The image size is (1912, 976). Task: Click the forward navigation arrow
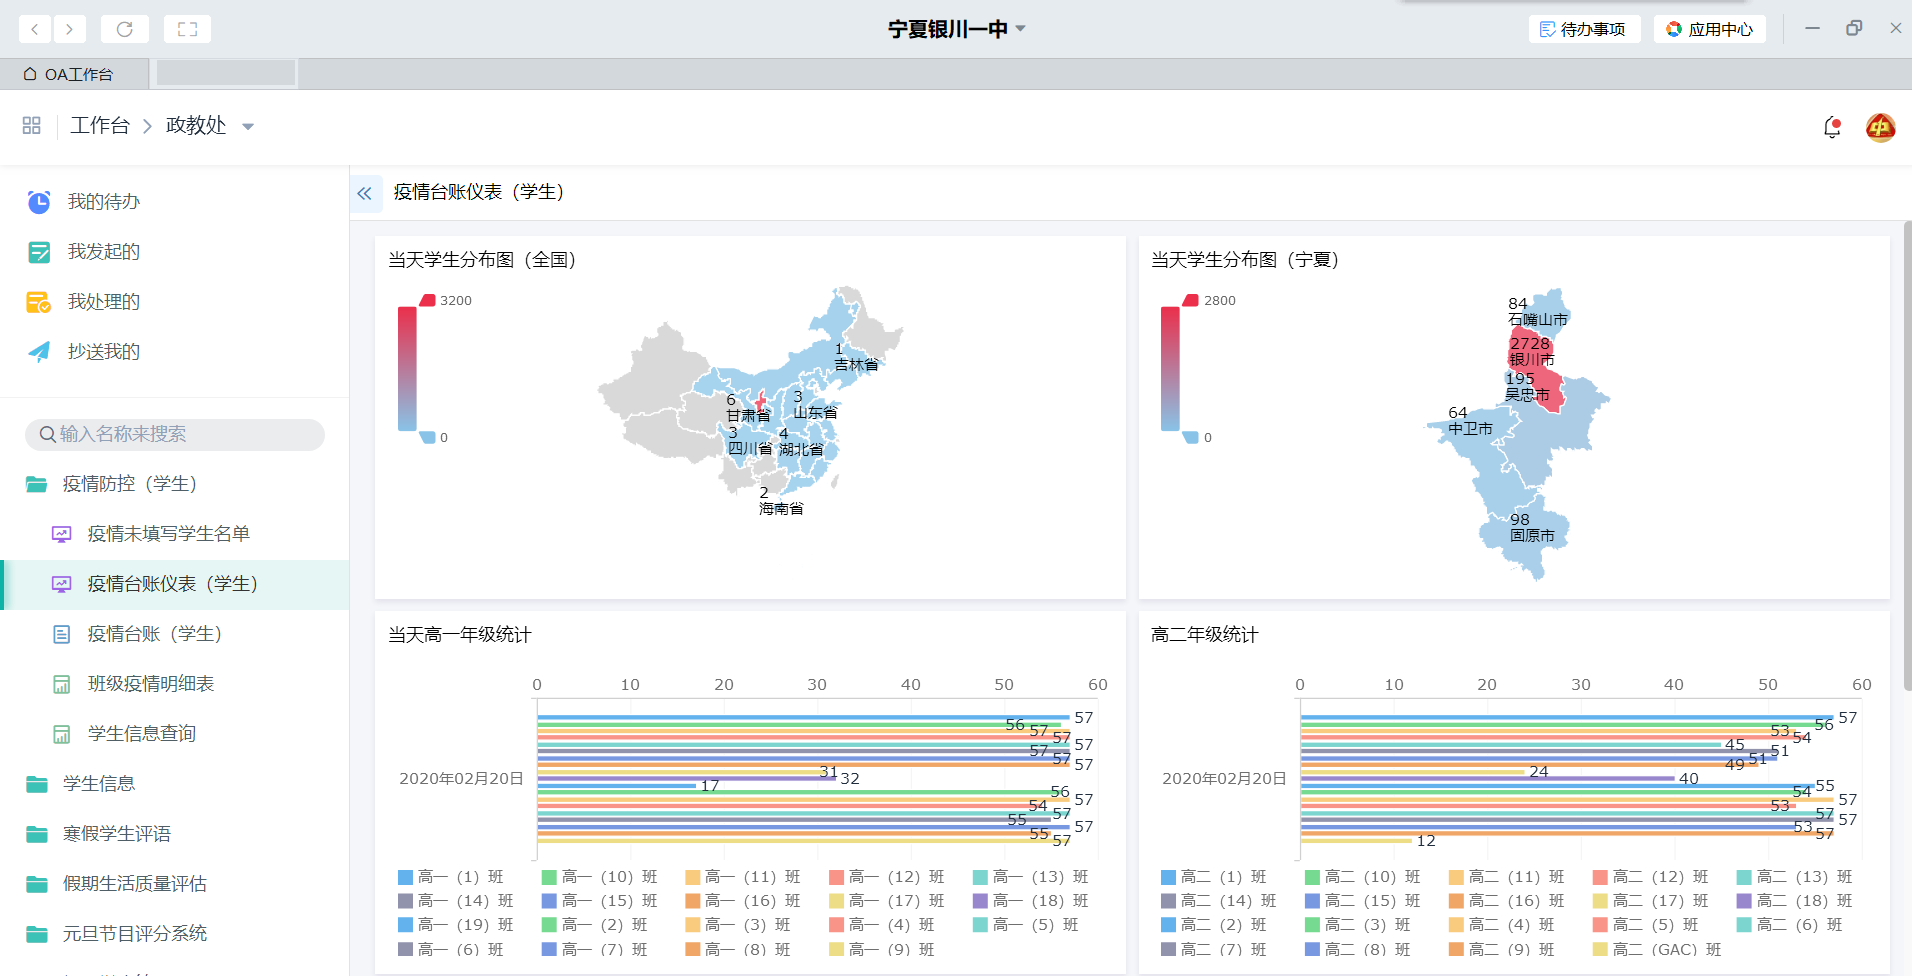(69, 29)
